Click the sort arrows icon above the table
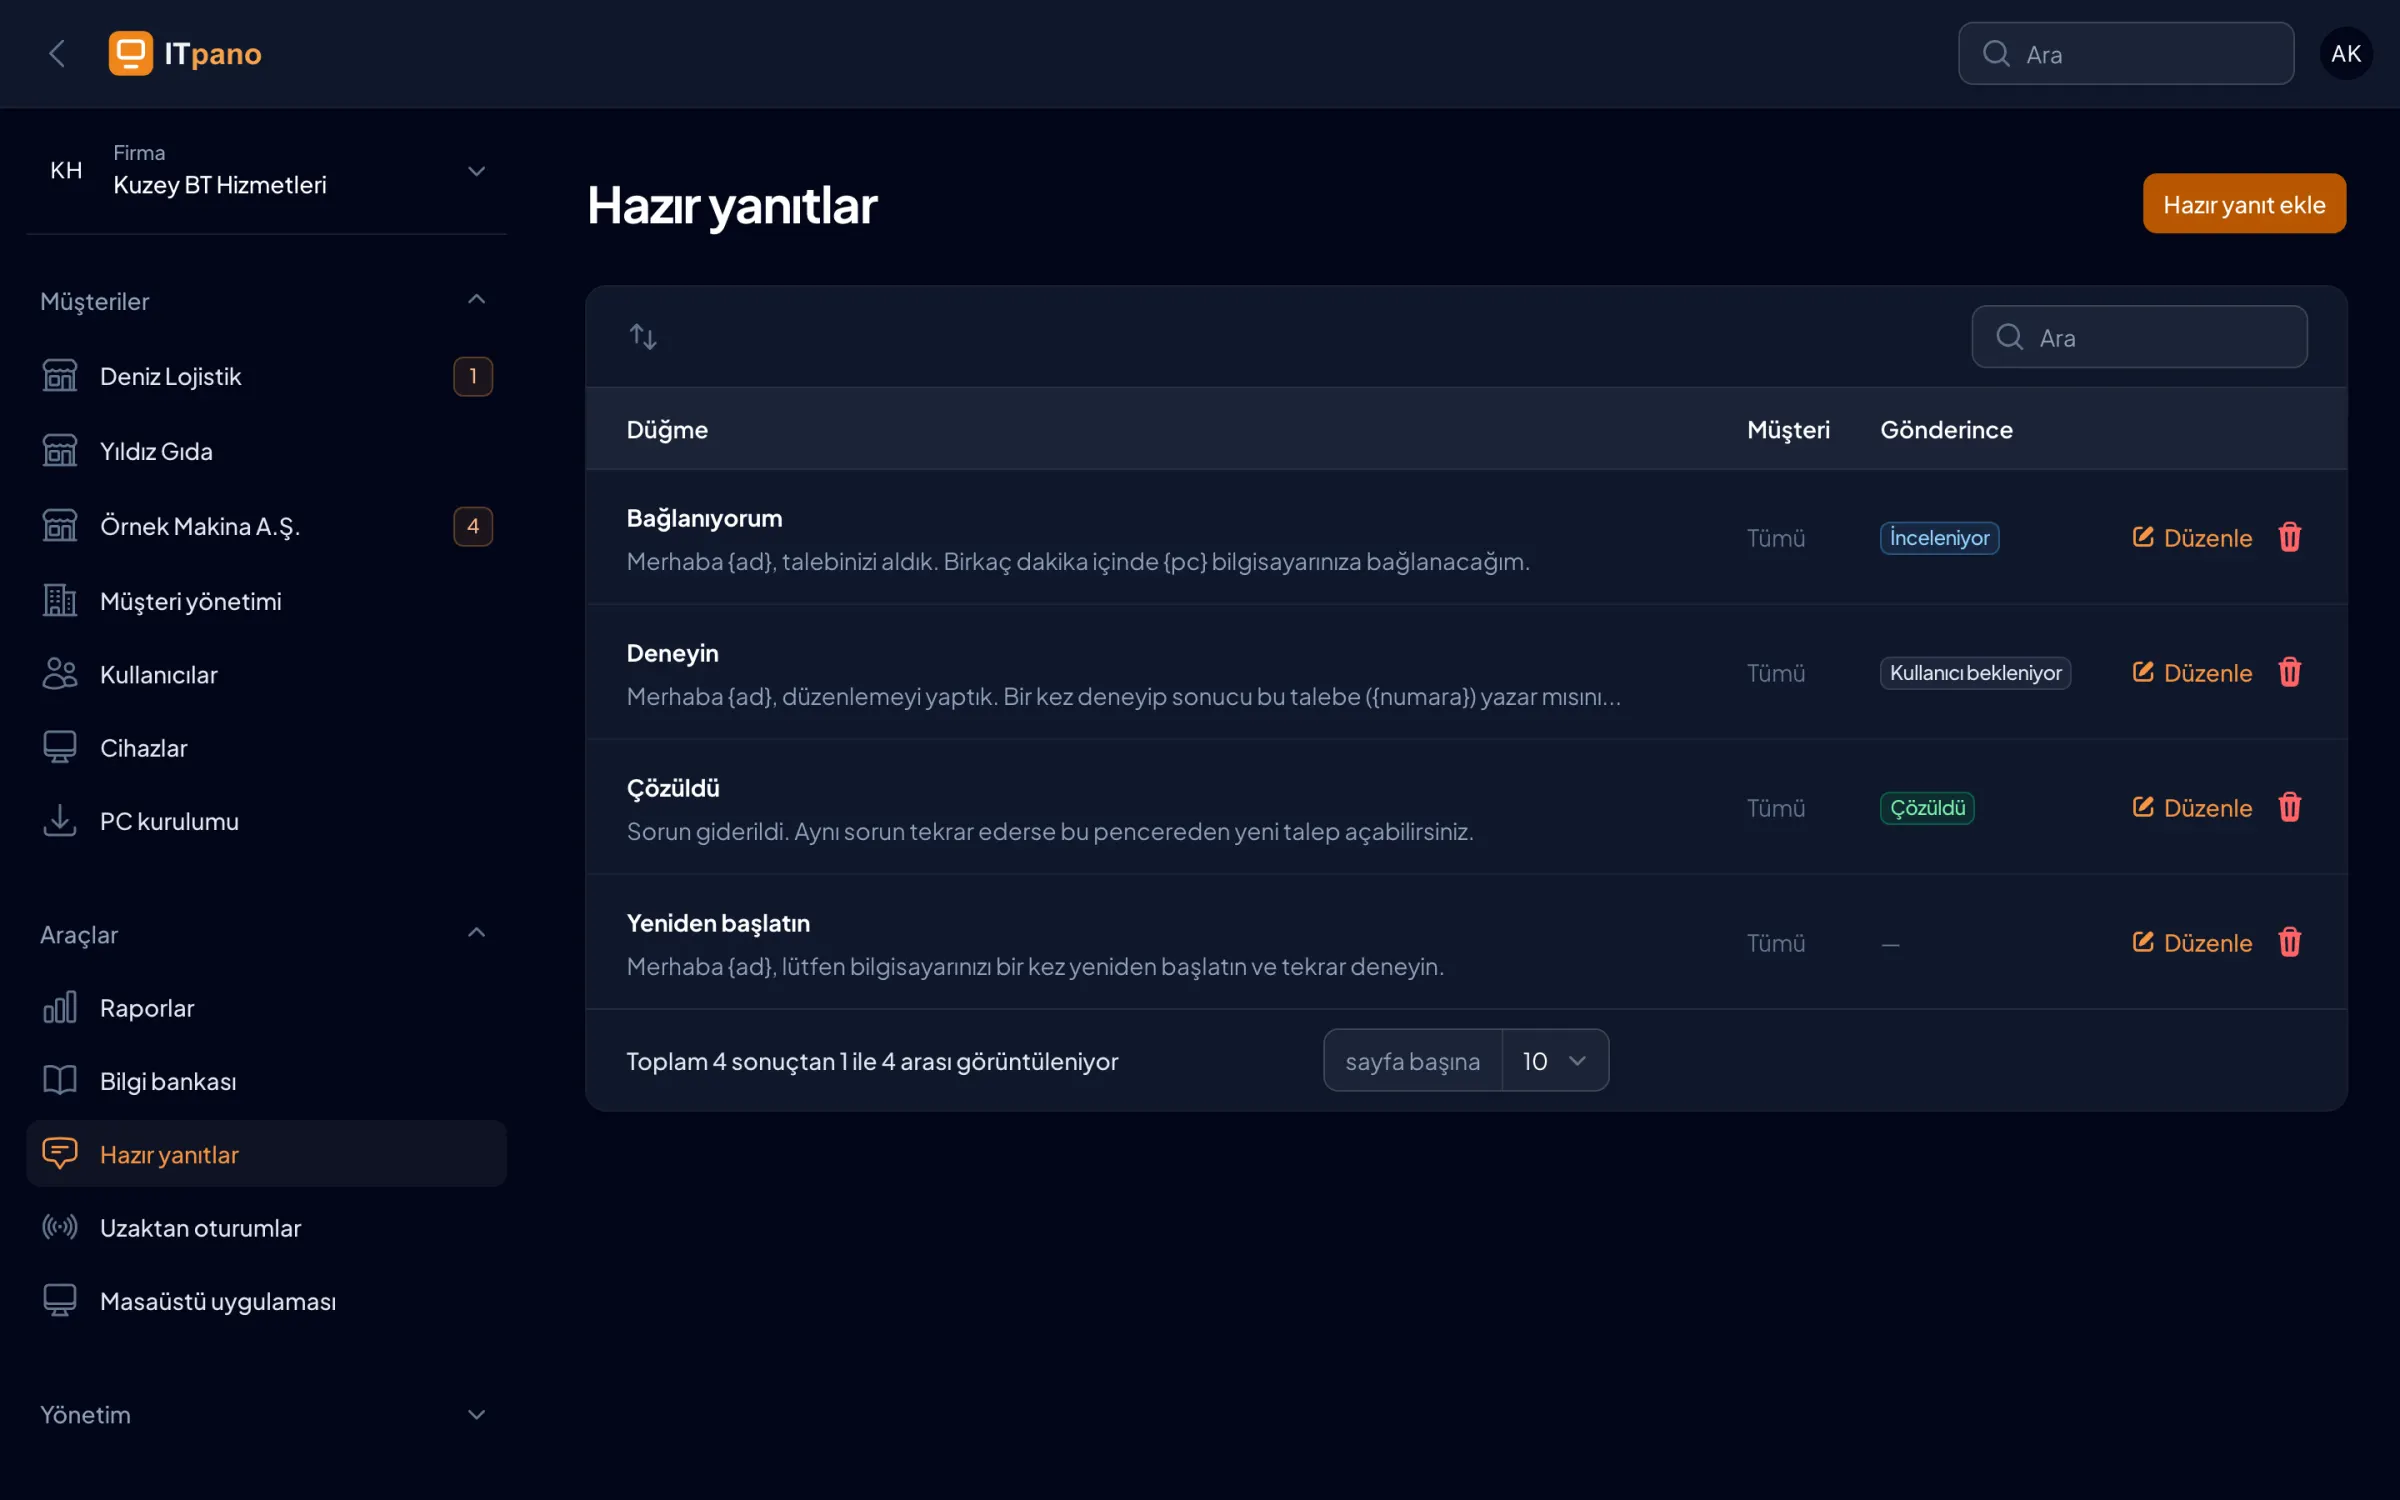This screenshot has width=2400, height=1500. [x=643, y=337]
